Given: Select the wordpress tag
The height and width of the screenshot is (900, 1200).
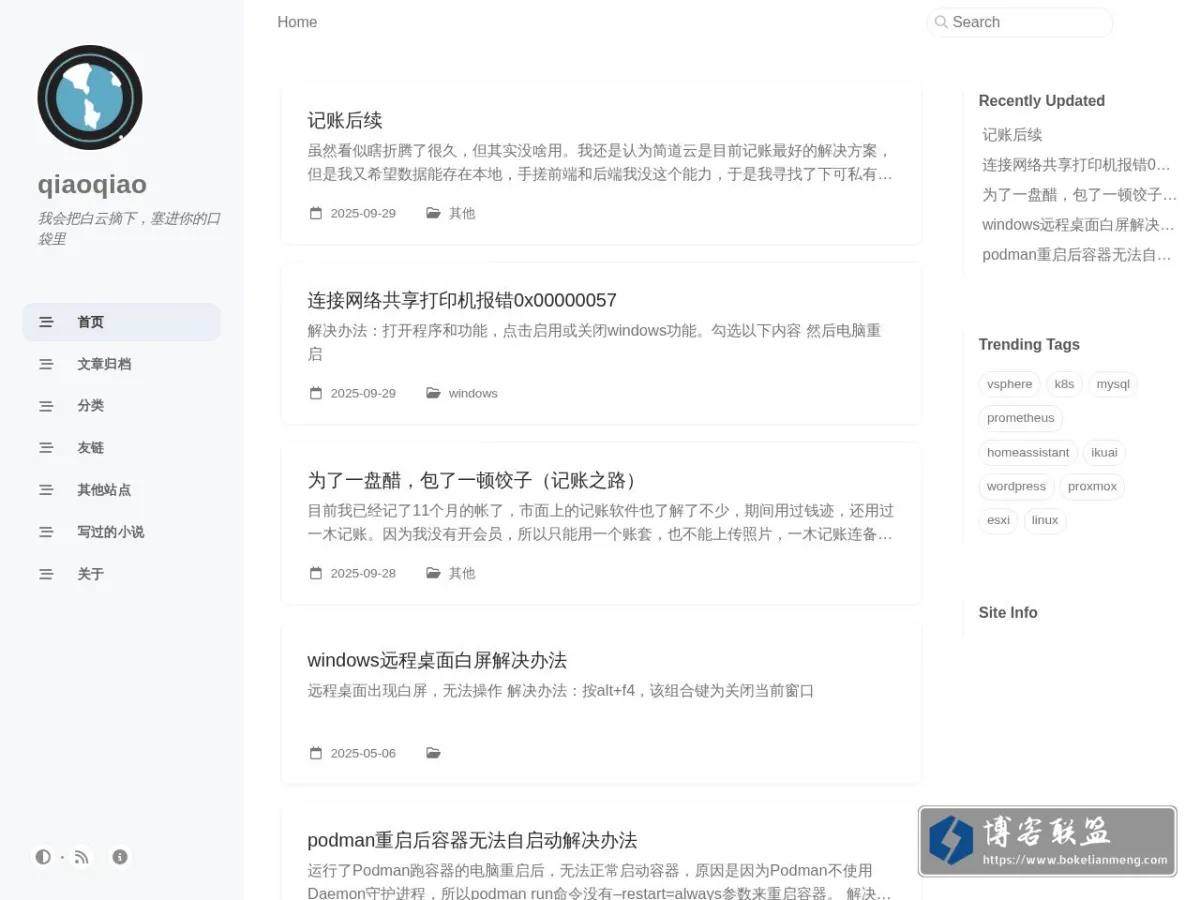Looking at the screenshot, I should pos(1016,486).
